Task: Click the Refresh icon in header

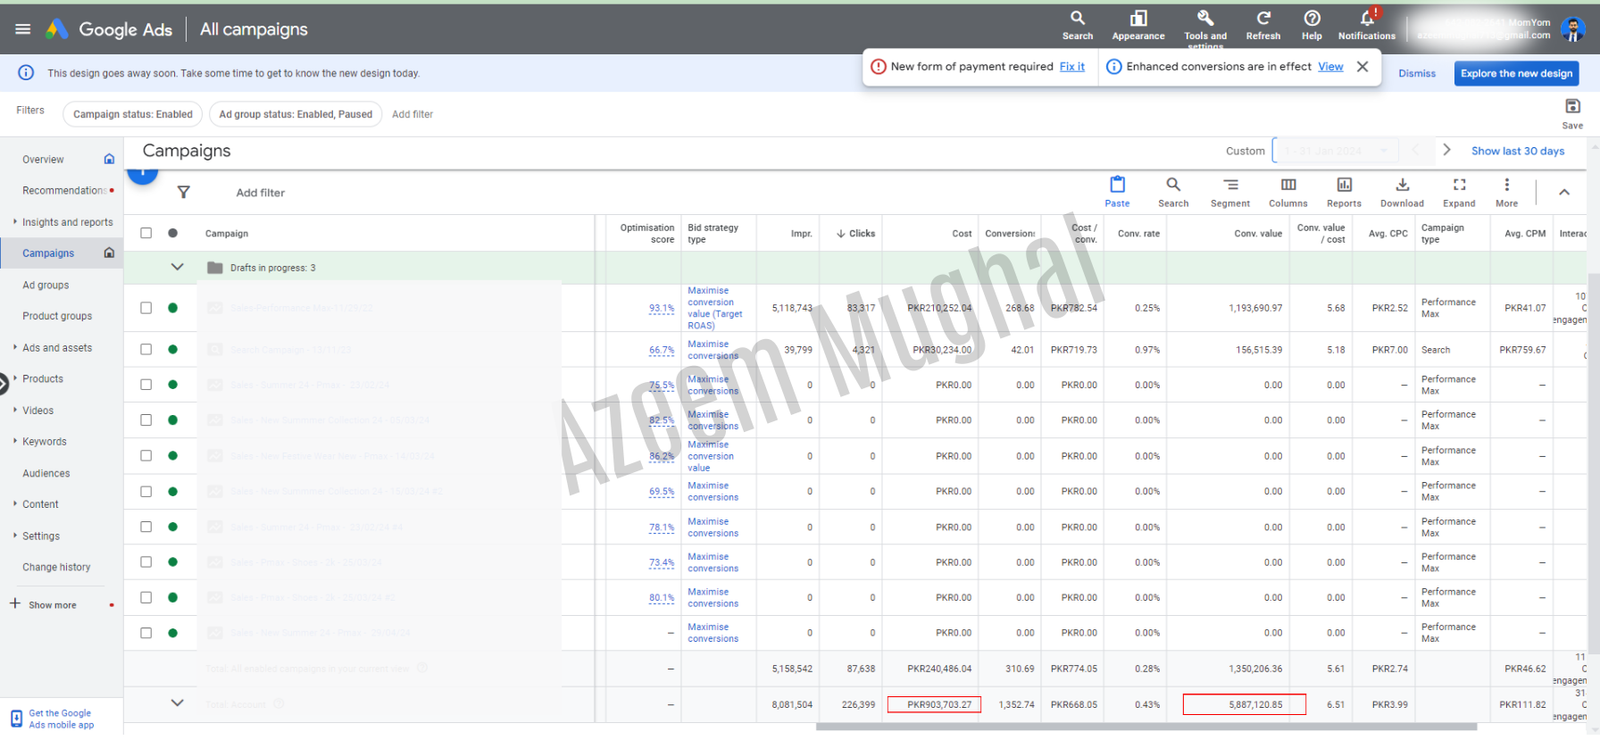Action: pyautogui.click(x=1263, y=19)
